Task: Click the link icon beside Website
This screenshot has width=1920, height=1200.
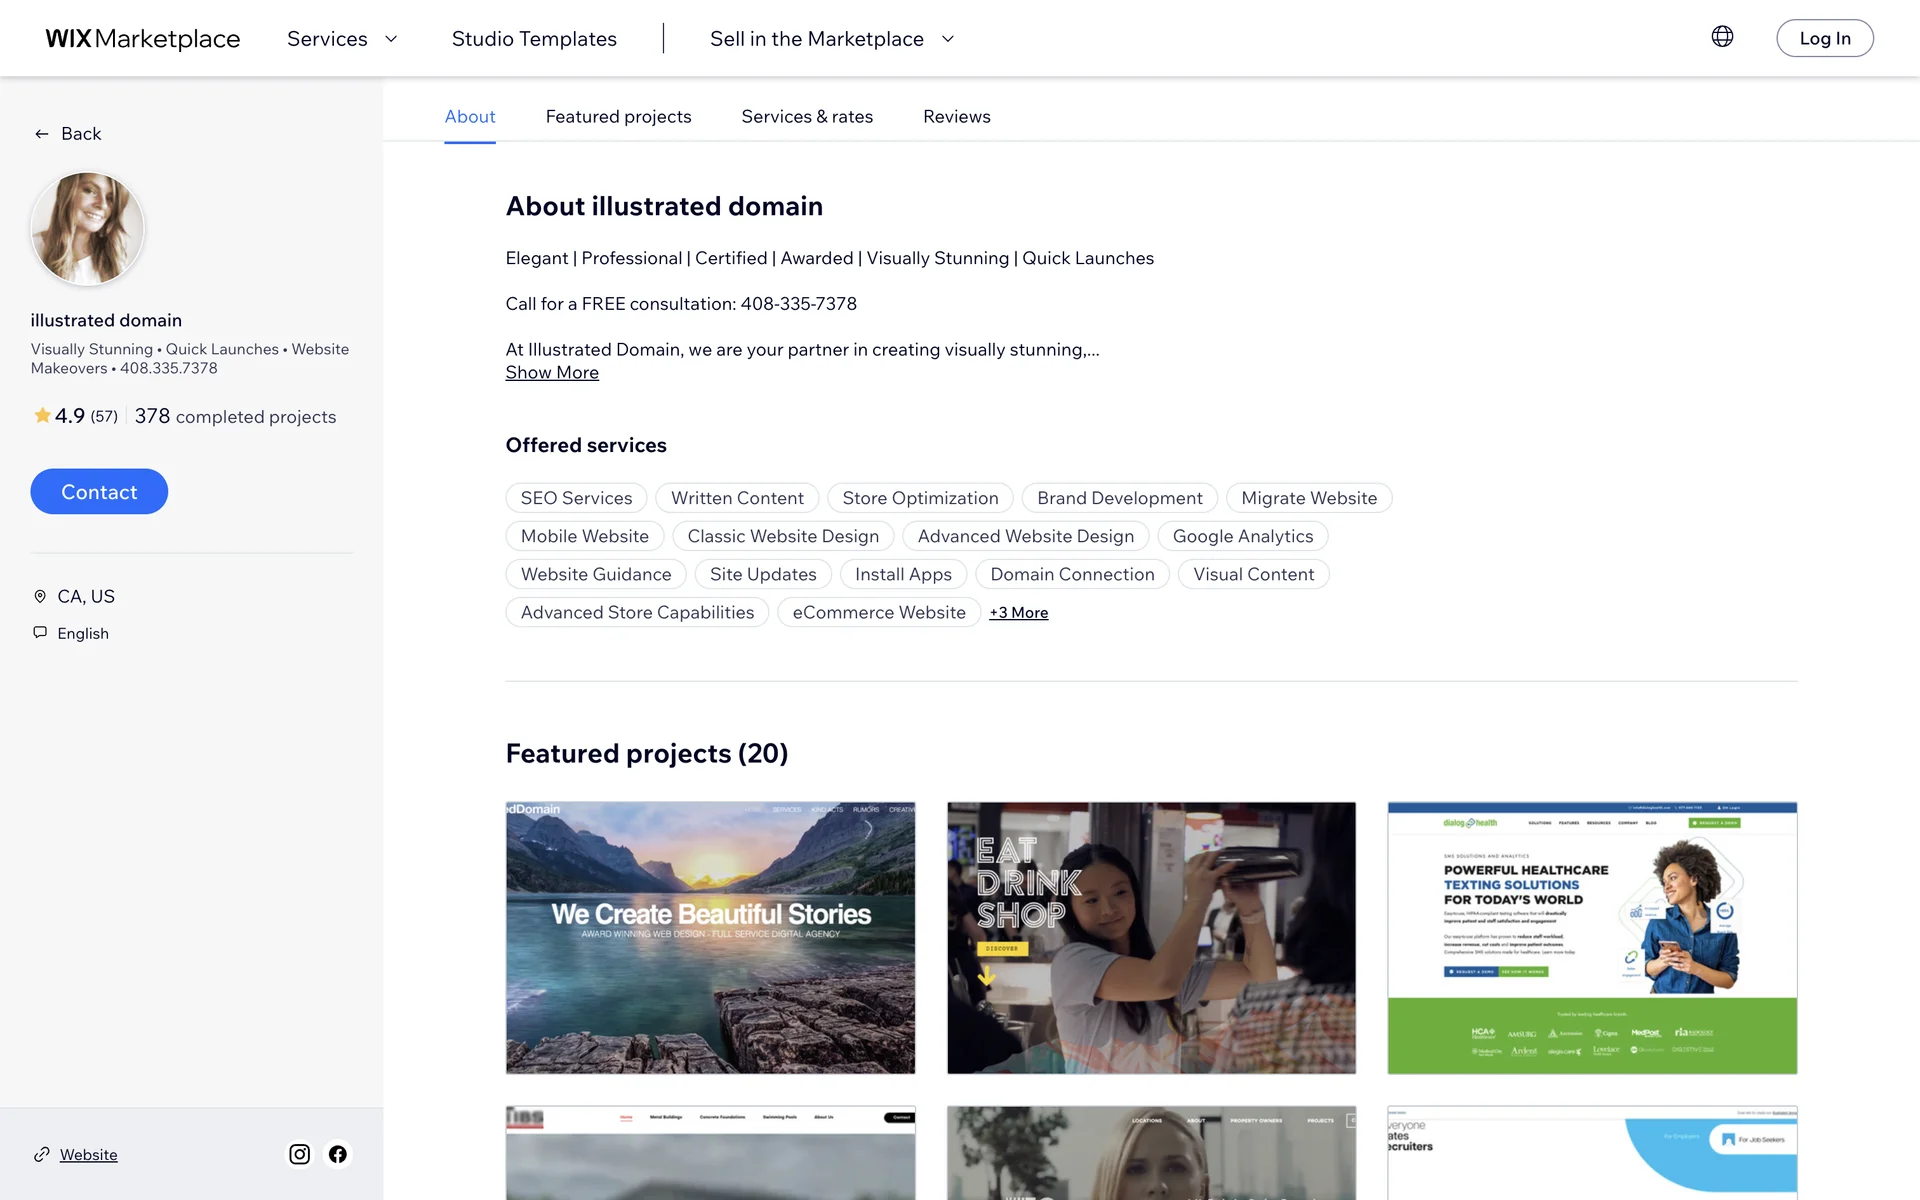Action: tap(42, 1154)
